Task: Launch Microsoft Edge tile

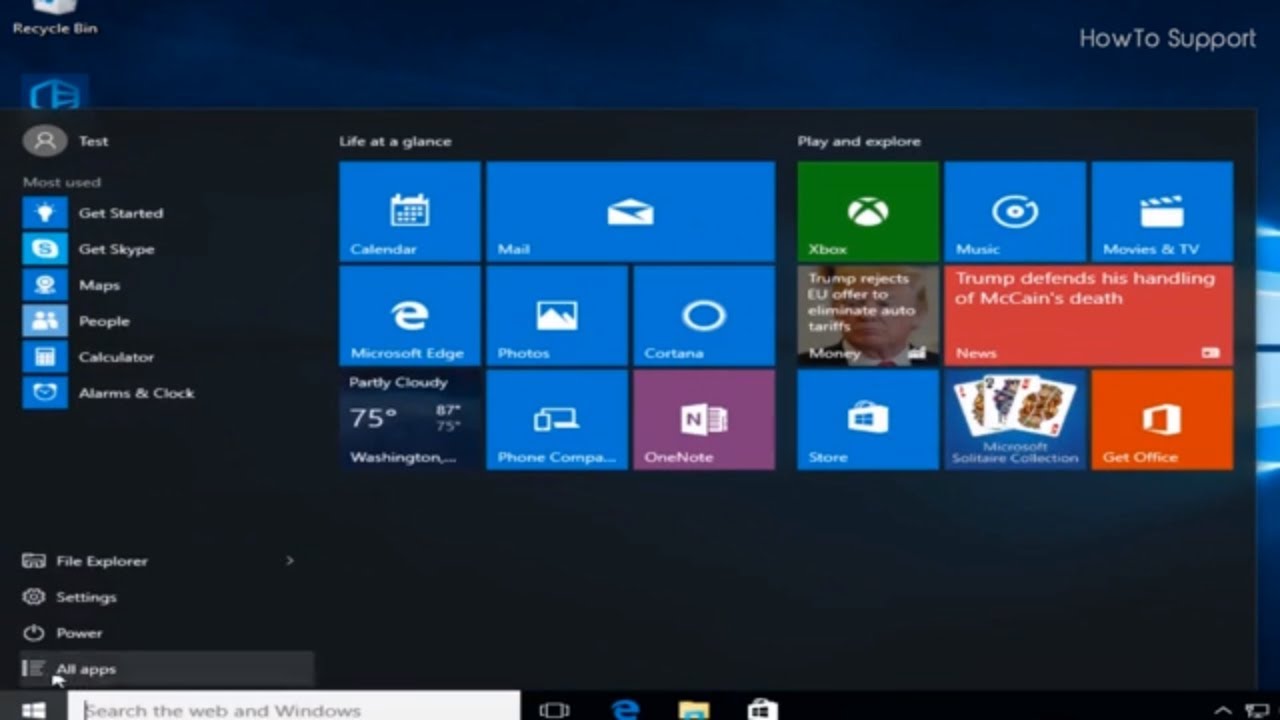Action: (x=410, y=315)
